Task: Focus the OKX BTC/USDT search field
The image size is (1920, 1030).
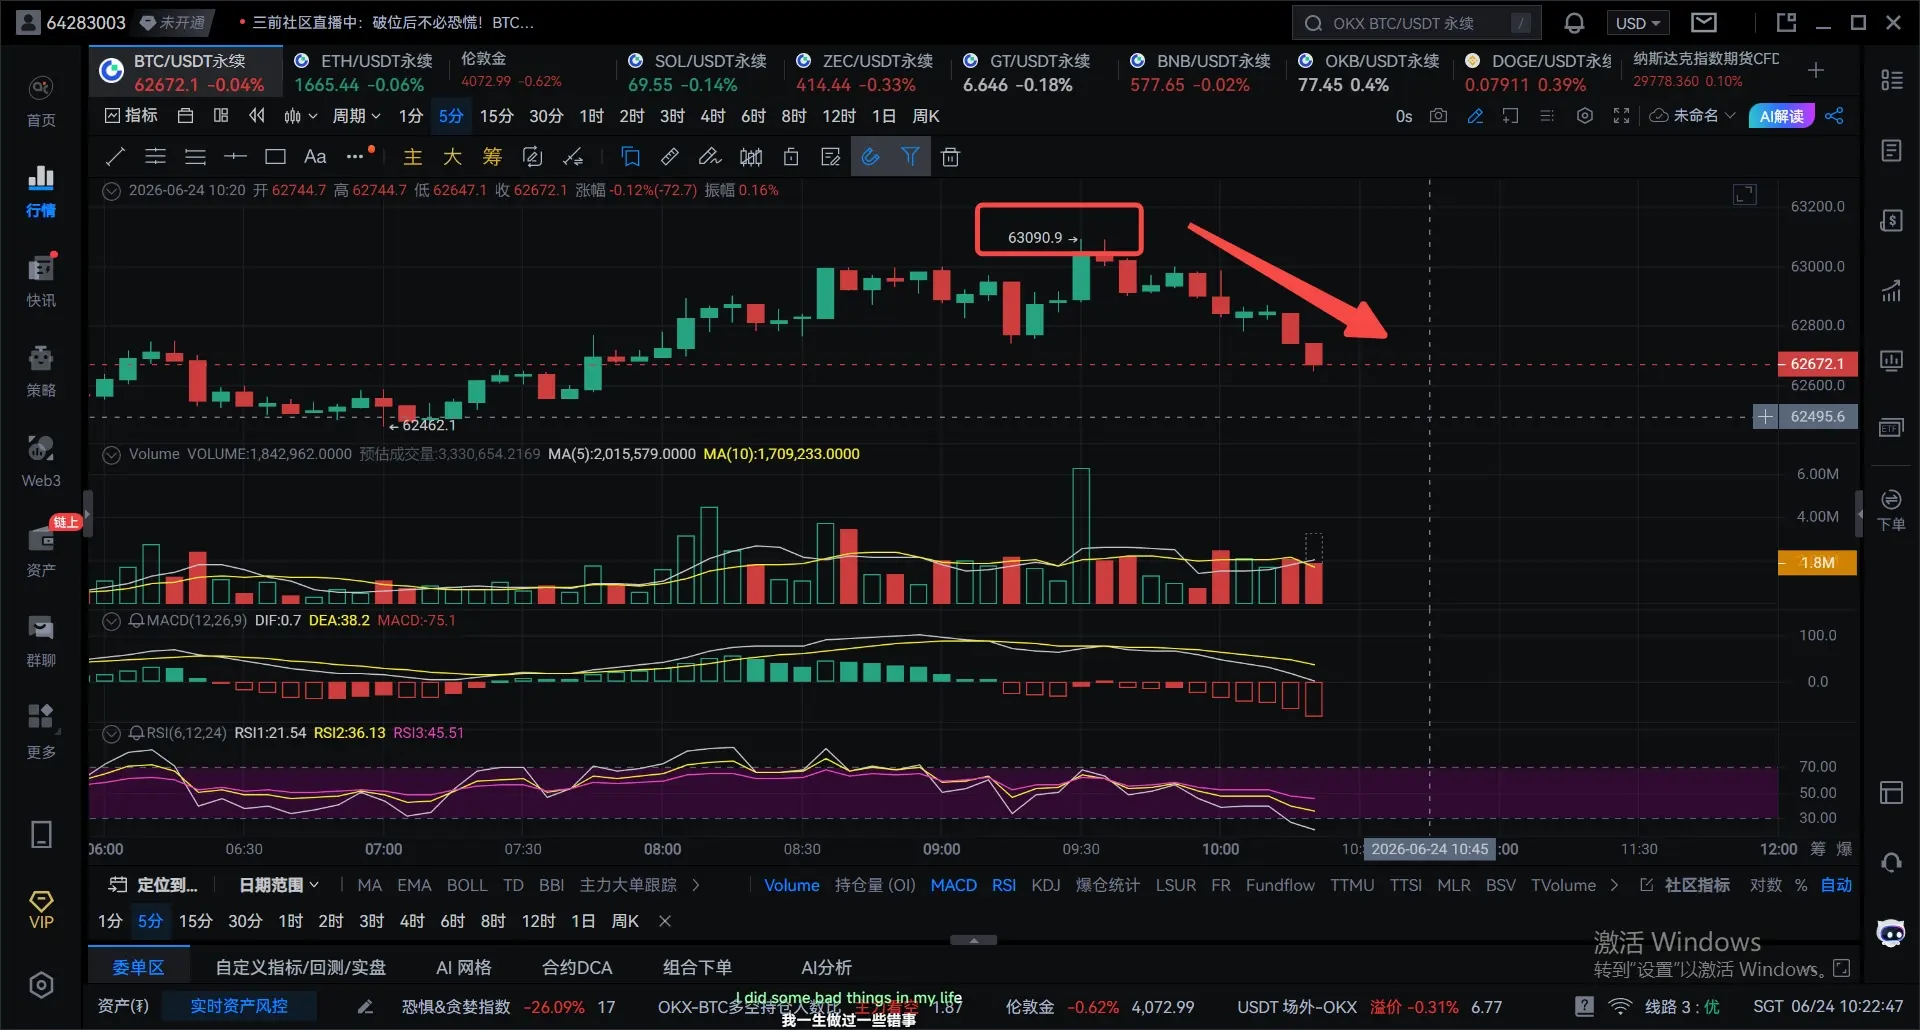Action: [x=1416, y=23]
